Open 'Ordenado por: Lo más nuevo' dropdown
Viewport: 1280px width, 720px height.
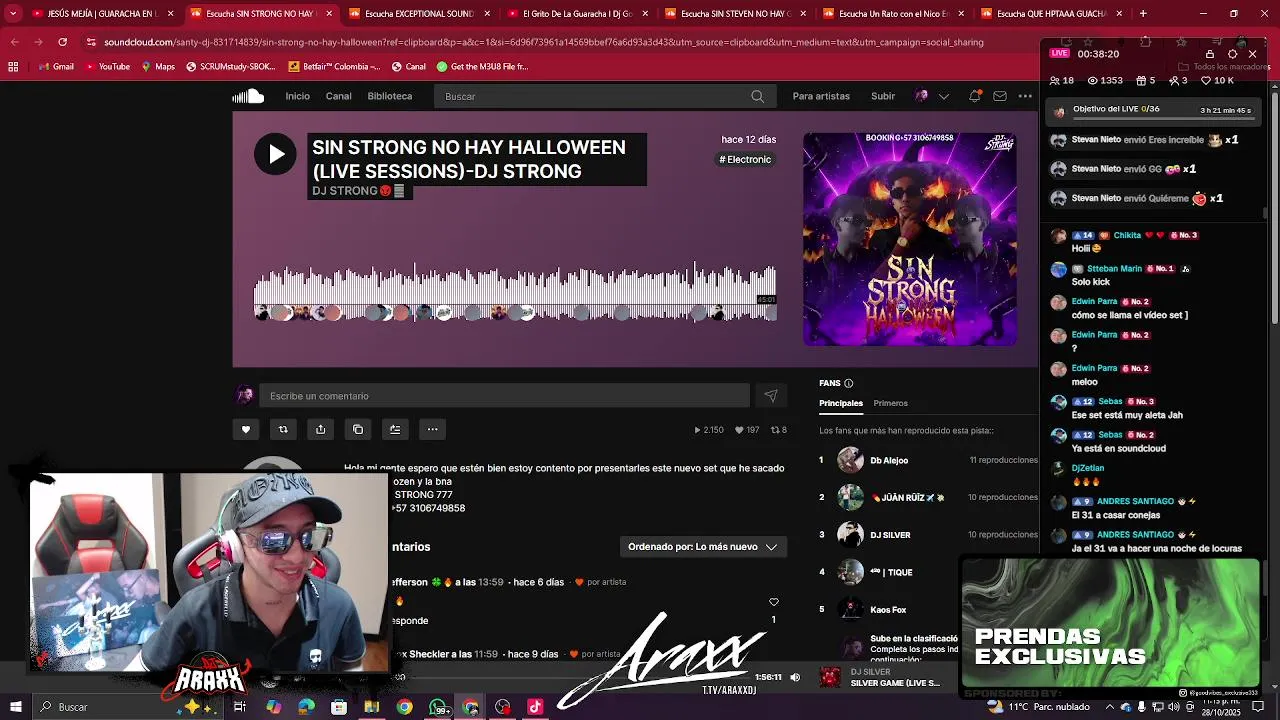tap(702, 547)
